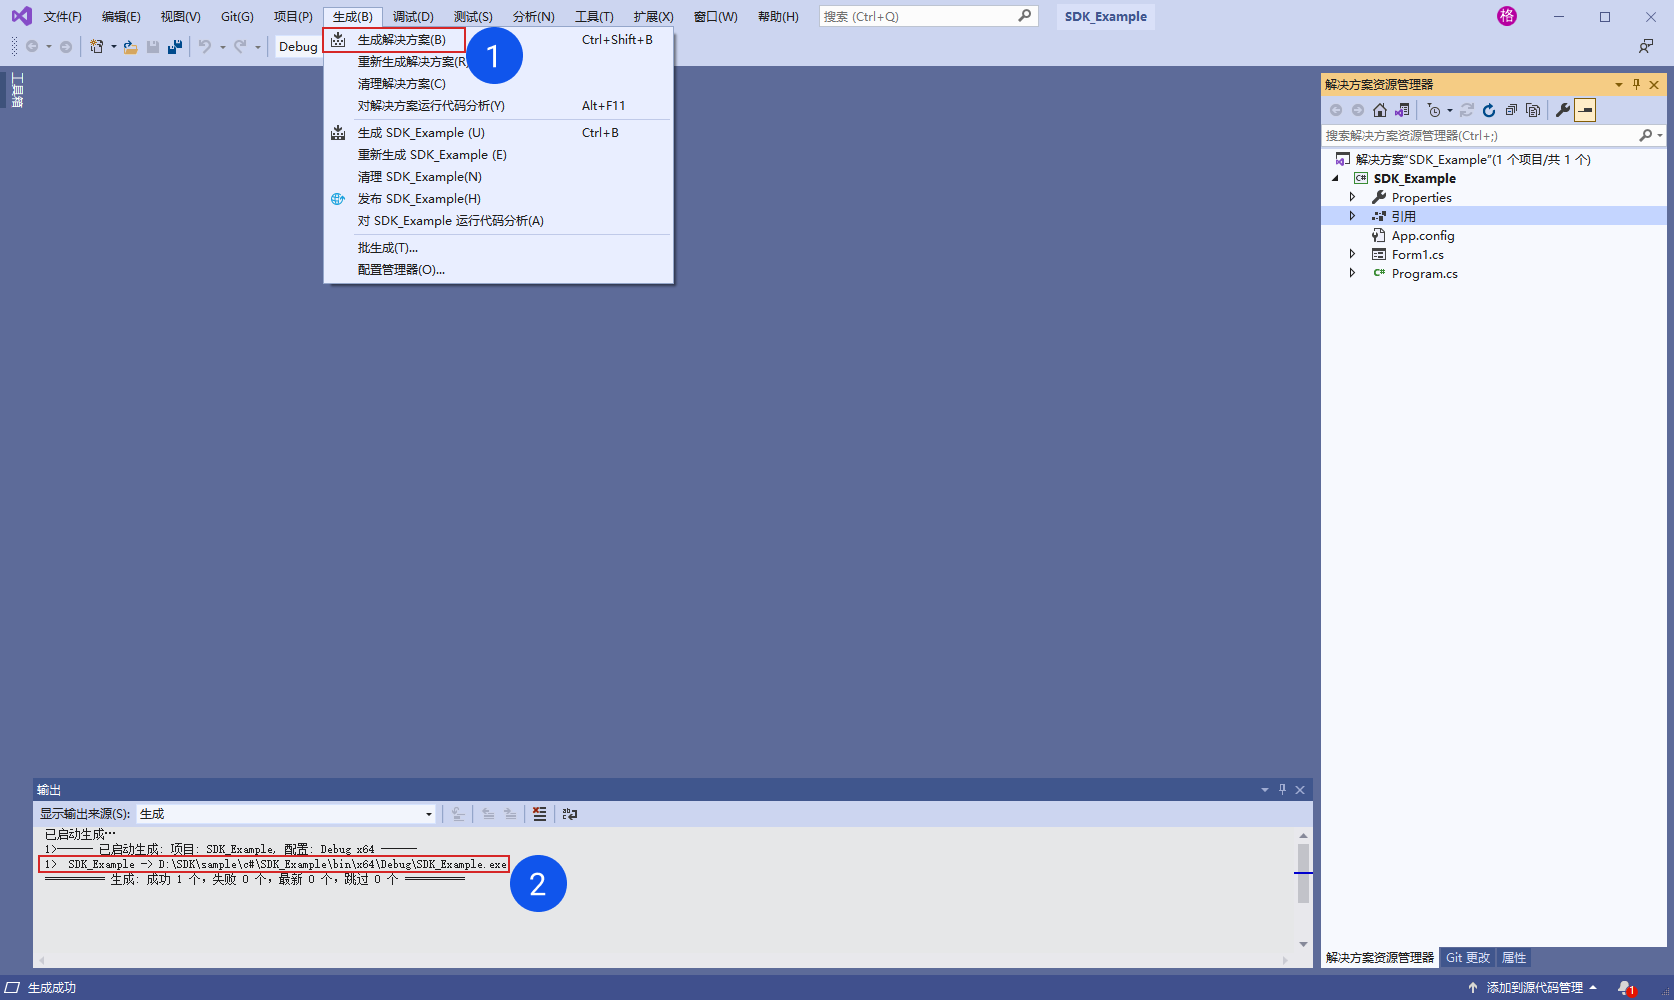
Task: Pin the 输出 output panel
Action: click(x=1282, y=790)
